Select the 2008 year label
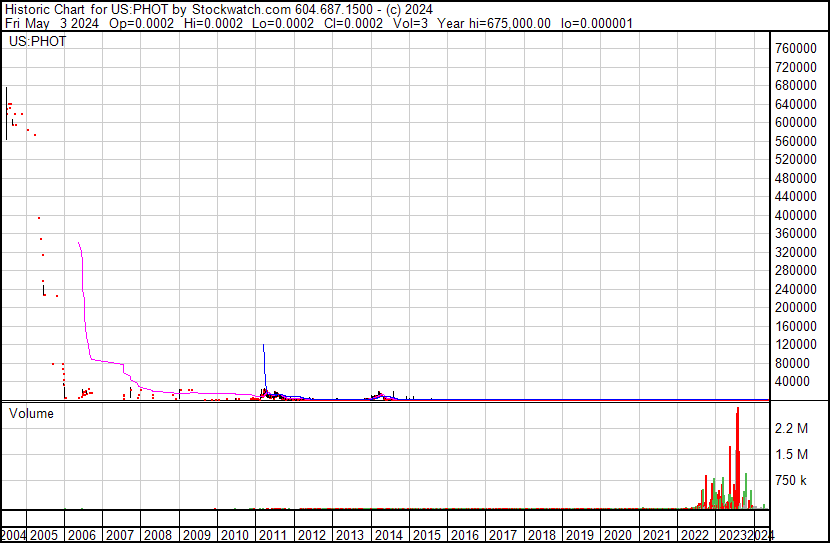Screen dimensions: 830x543 pos(158,535)
